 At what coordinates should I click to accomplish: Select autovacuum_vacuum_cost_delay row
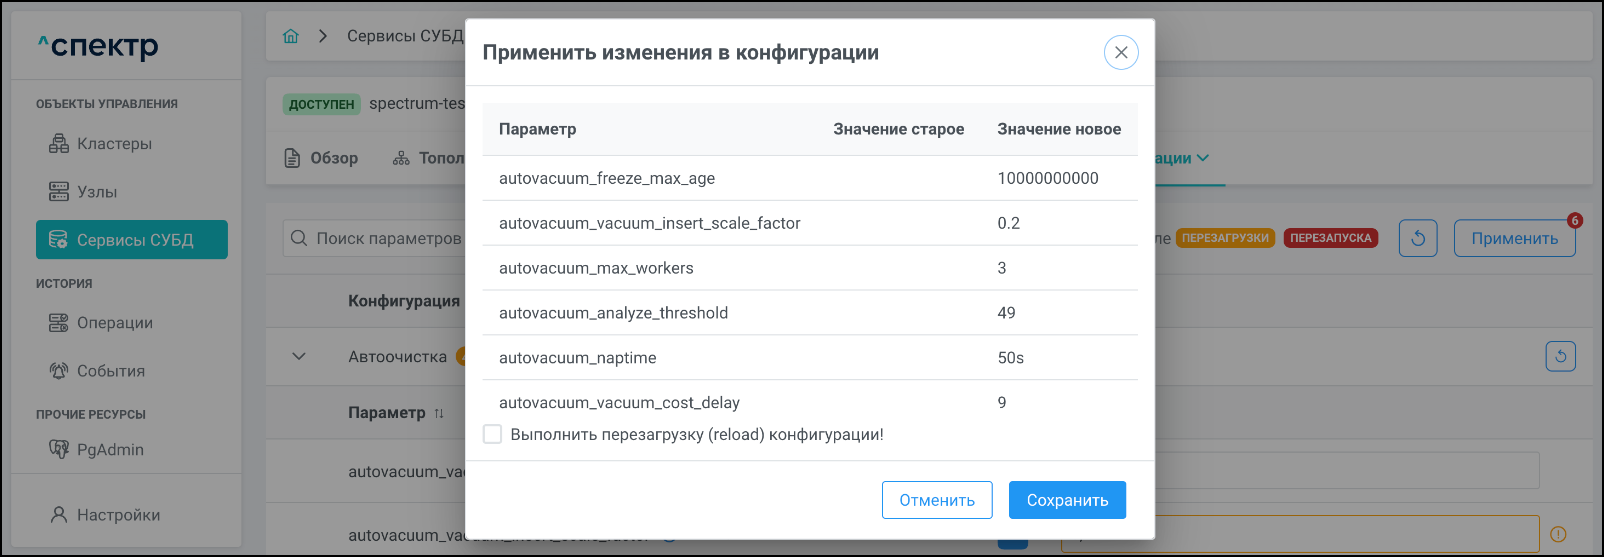coord(810,403)
